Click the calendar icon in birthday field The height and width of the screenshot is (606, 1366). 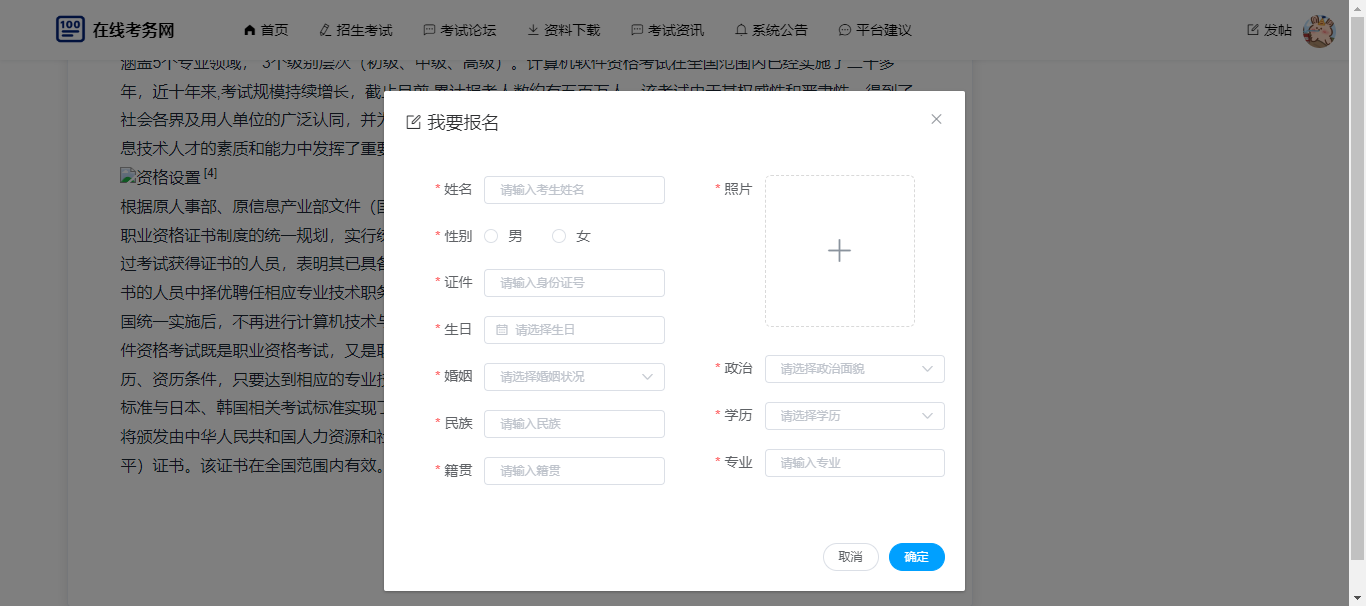[x=502, y=330]
